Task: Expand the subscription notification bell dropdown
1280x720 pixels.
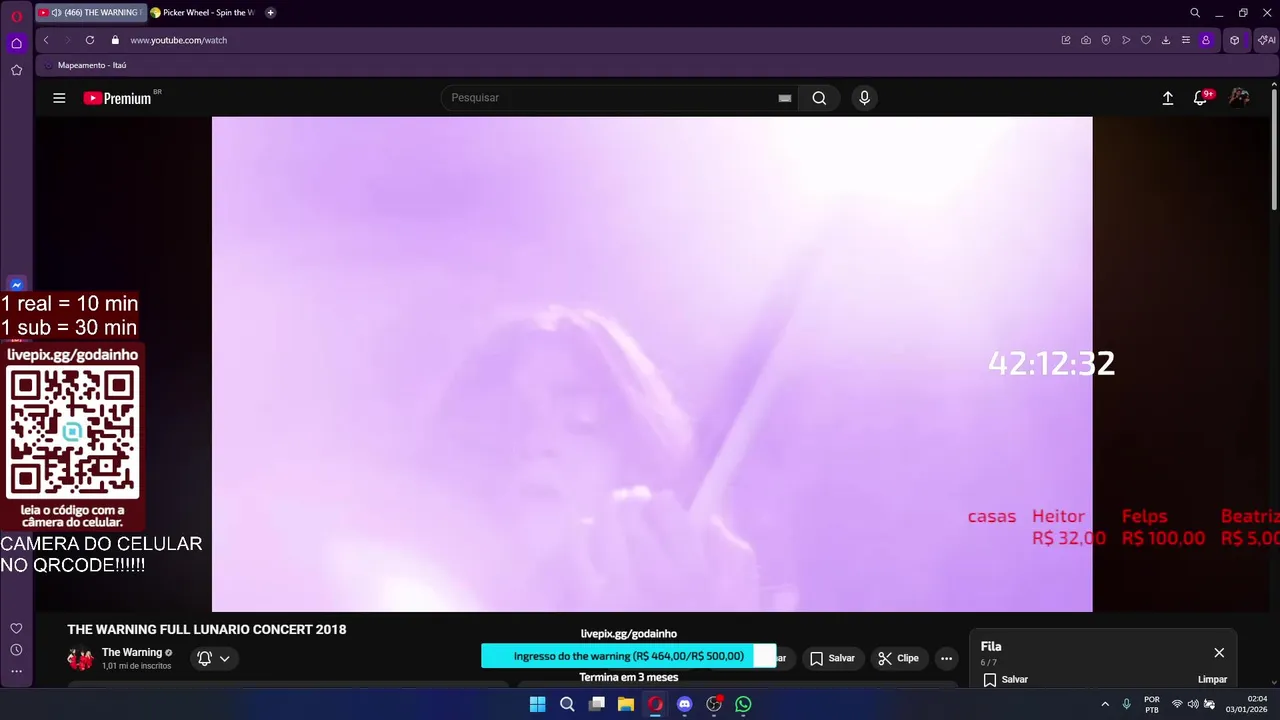Action: [x=214, y=658]
